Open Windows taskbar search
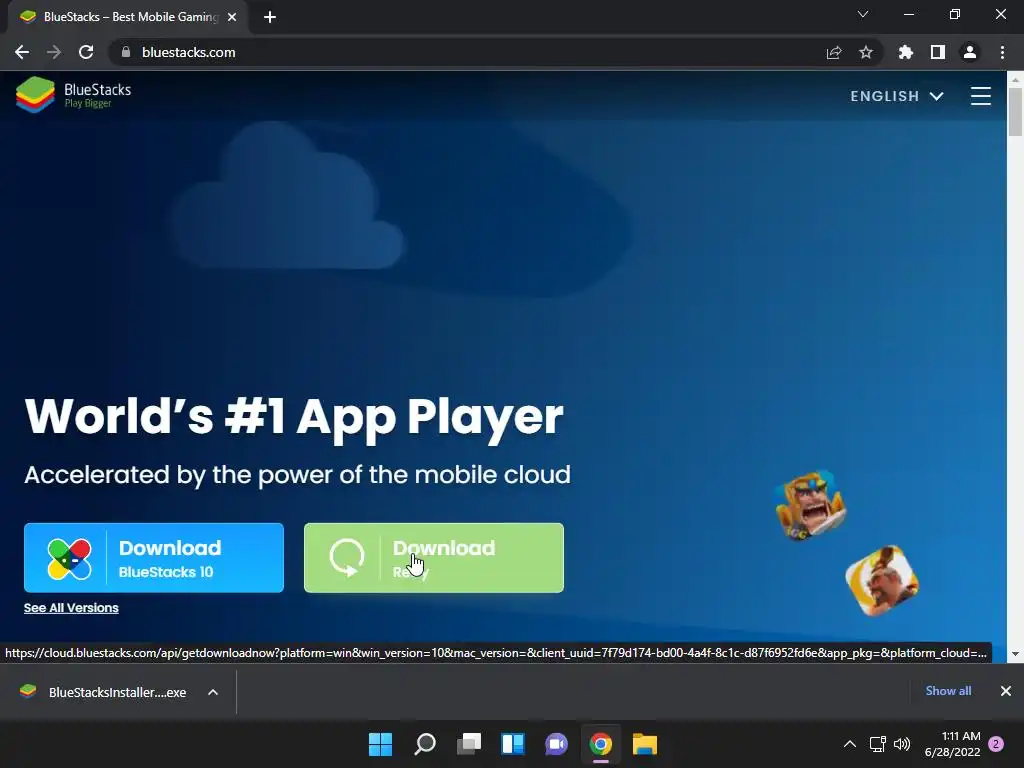This screenshot has width=1024, height=768. [424, 744]
